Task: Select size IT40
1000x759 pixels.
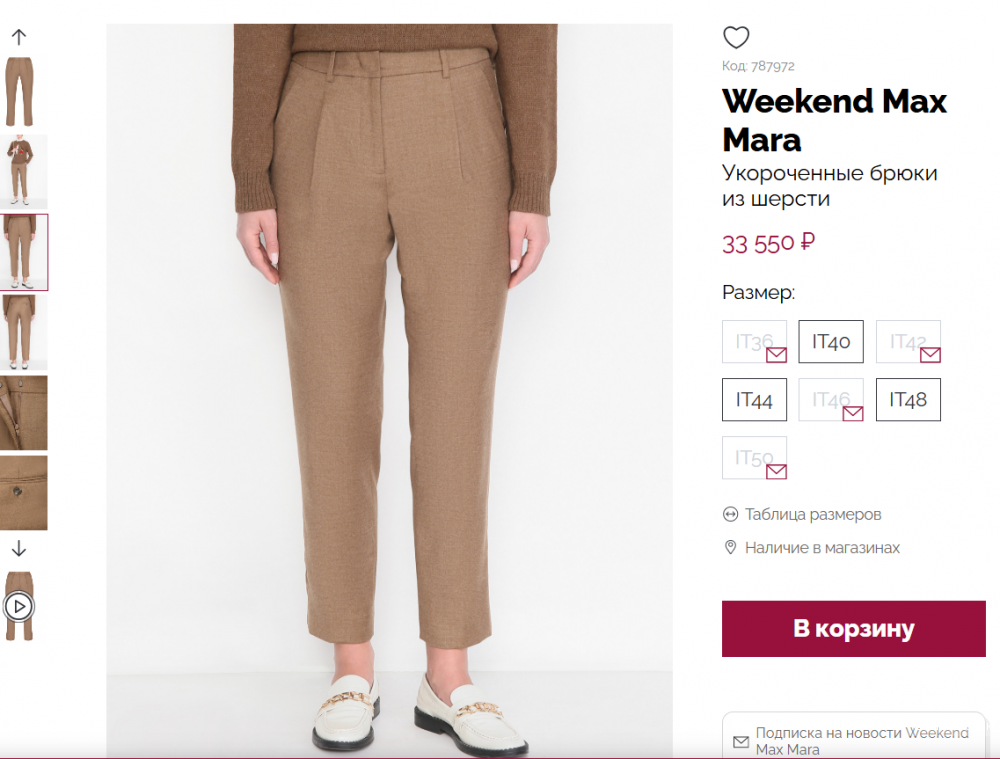Action: tap(831, 341)
